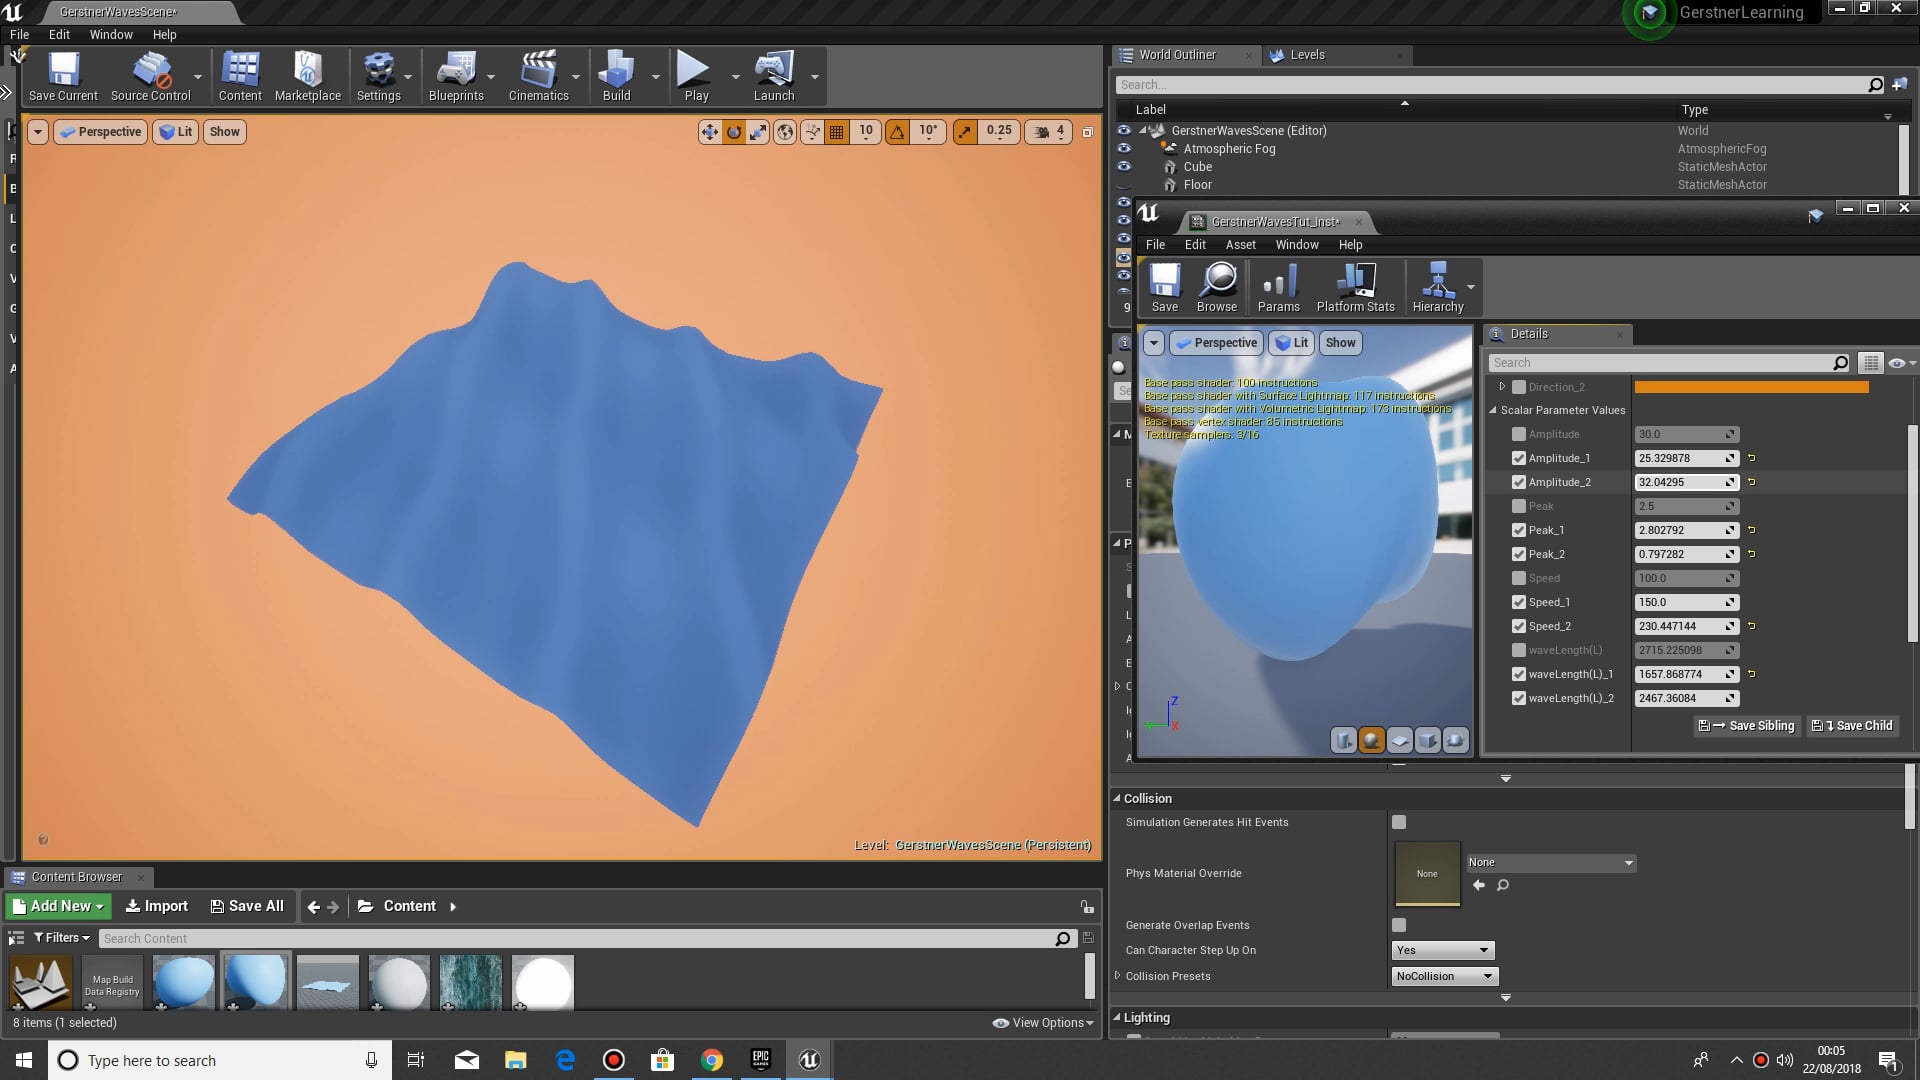
Task: Open Source Control in the main toolbar
Action: 151,77
